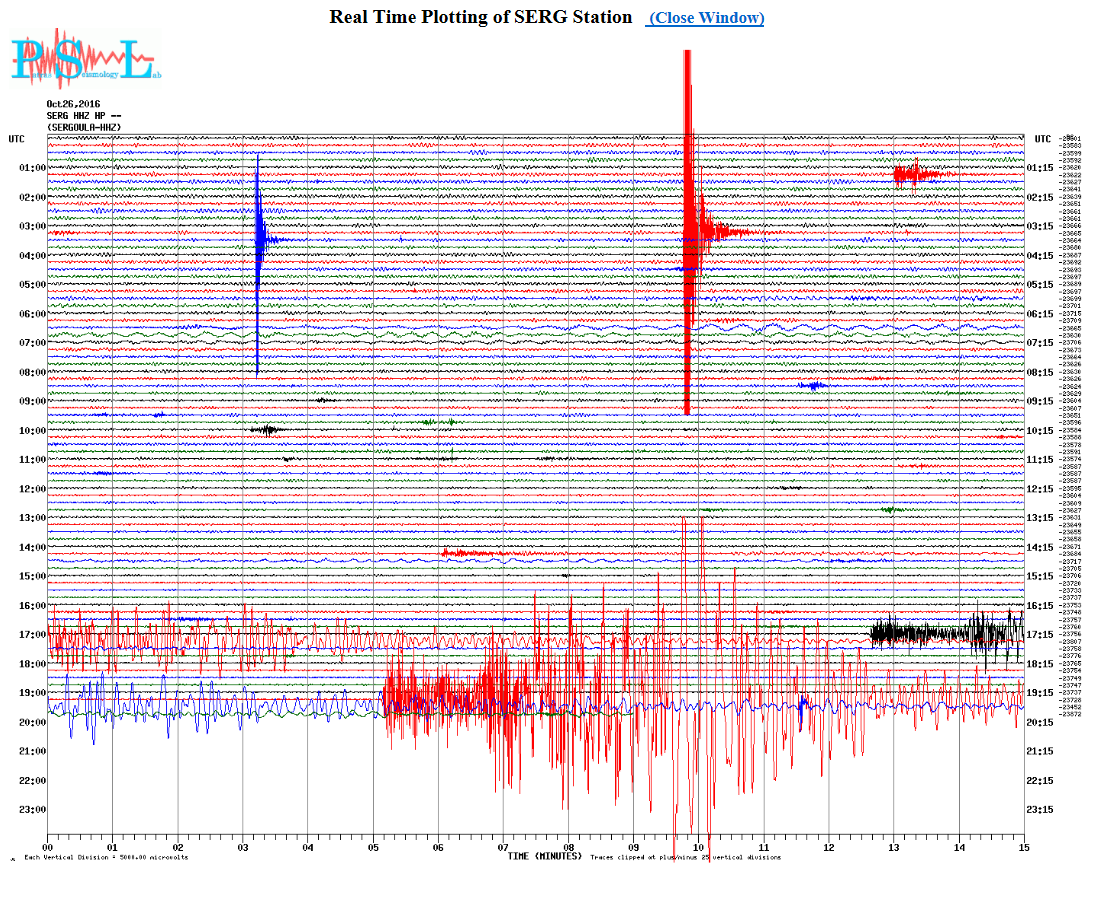
Task: Click the 20:15 label on the right axis
Action: (x=1041, y=722)
